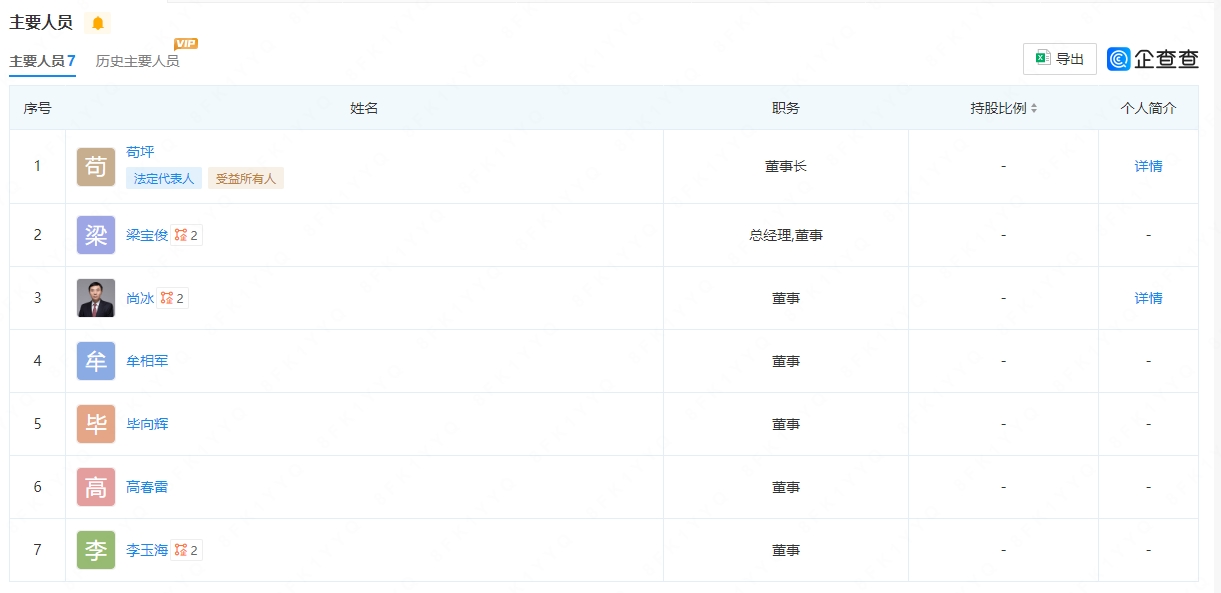Click the 主要人员 section heading
Image resolution: width=1221 pixels, height=593 pixels.
(41, 22)
